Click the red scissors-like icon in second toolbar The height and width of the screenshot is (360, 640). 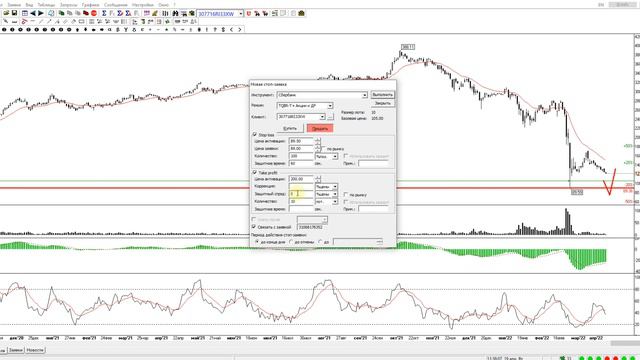coord(24,21)
